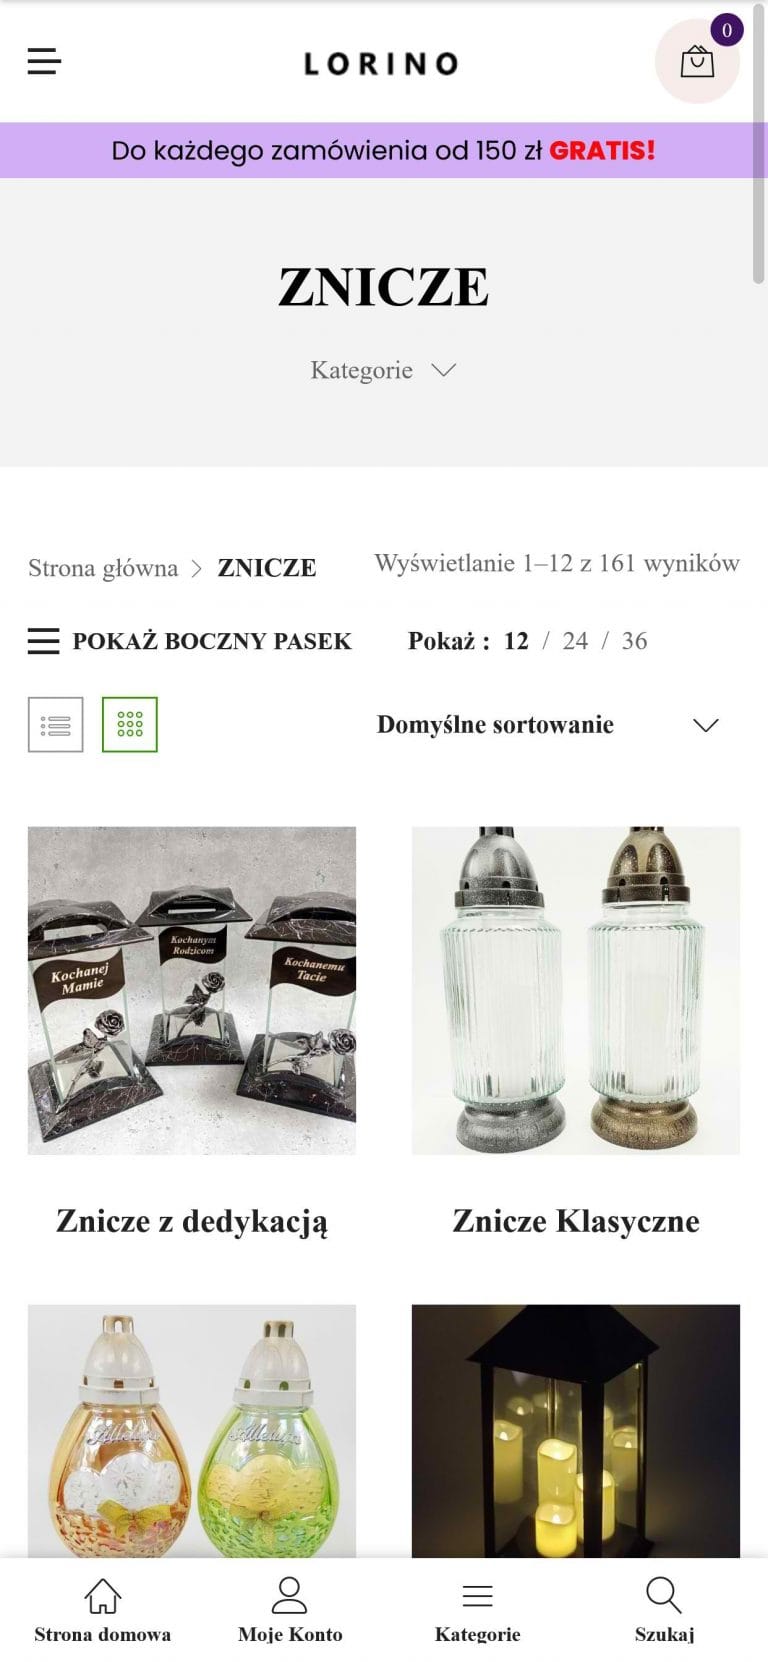Screen dimensions: 768x1662
Task: Show the side bar panel
Action: [x=190, y=641]
